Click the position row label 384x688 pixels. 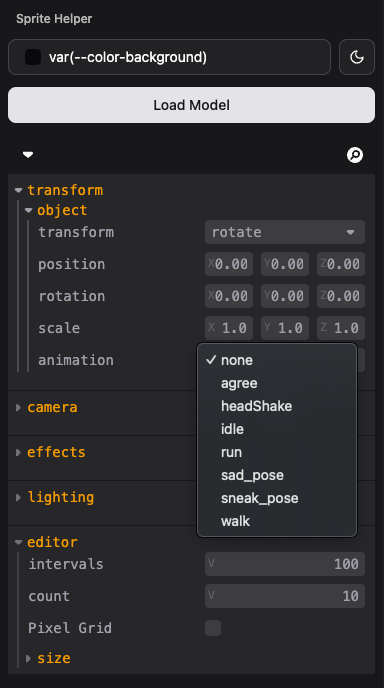point(72,264)
